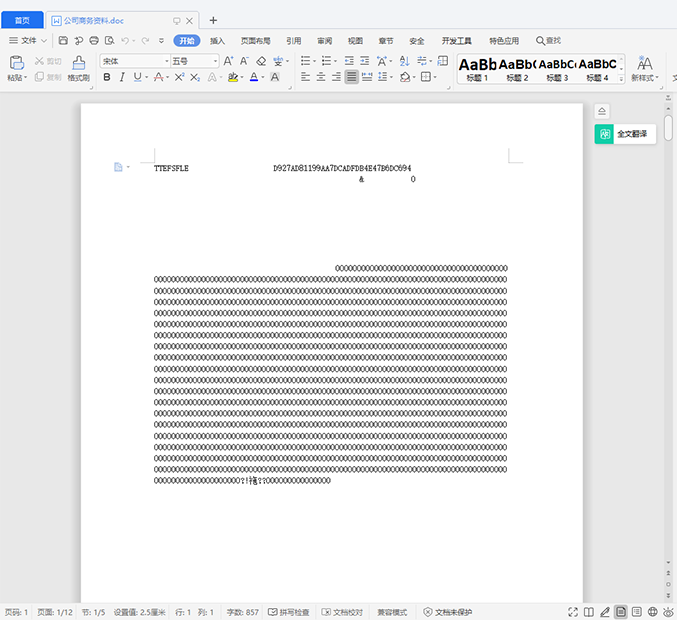Toggle bold formatting
This screenshot has width=677, height=620.
107,77
